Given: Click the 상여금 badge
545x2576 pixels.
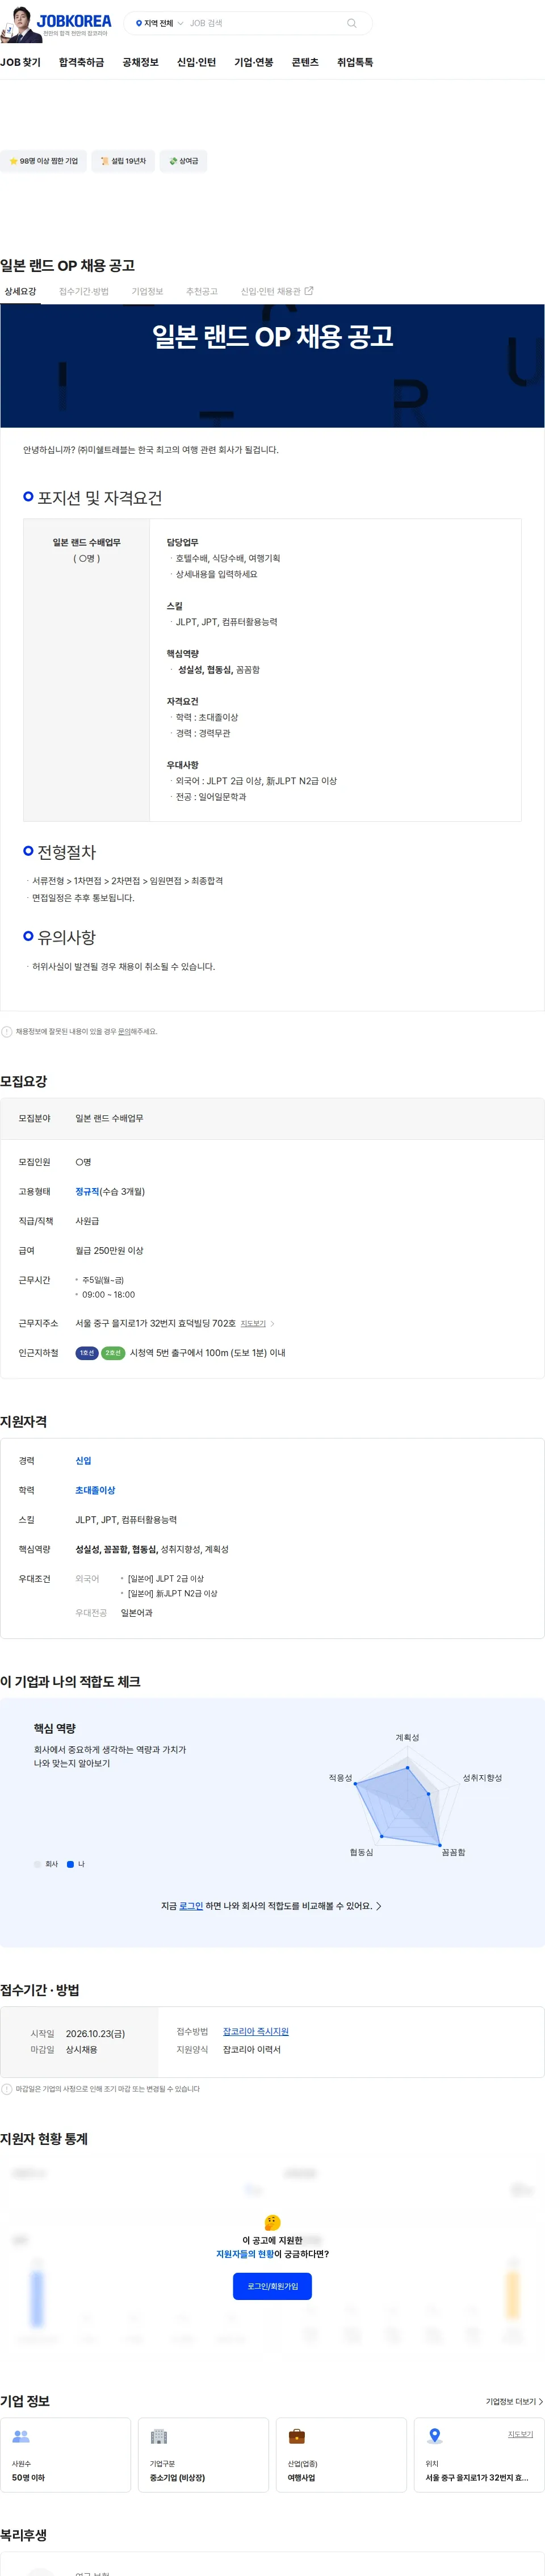Looking at the screenshot, I should pos(183,161).
